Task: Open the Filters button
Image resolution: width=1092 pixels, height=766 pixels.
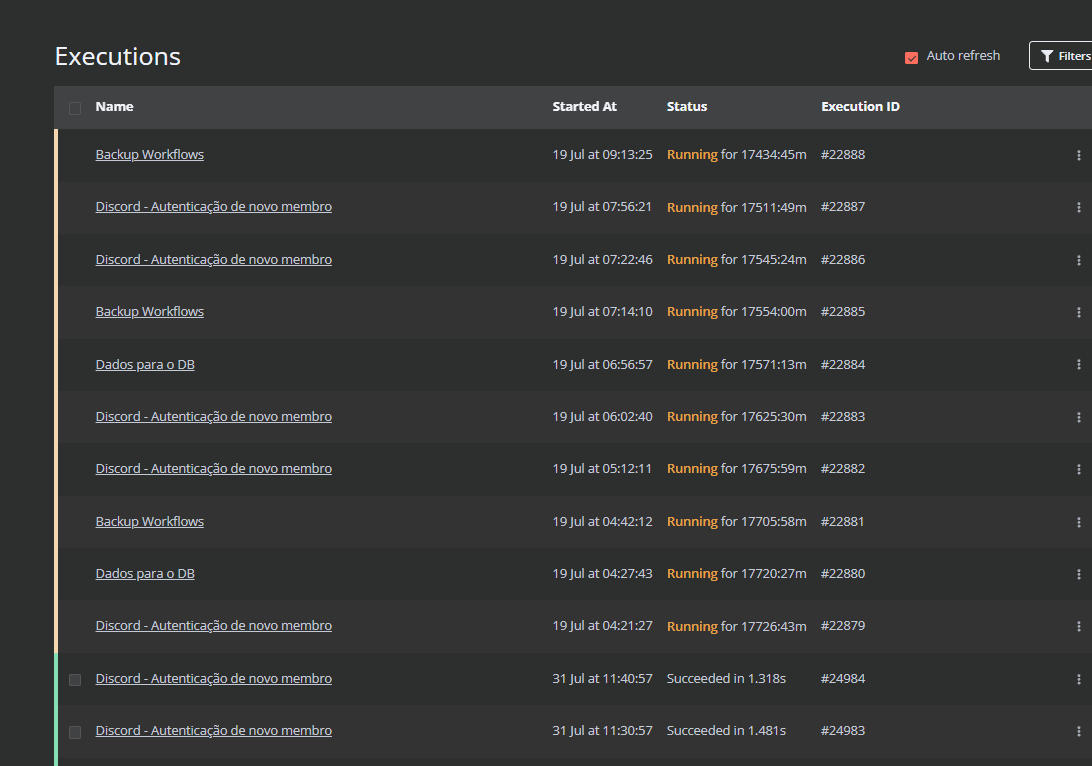Action: [1061, 56]
